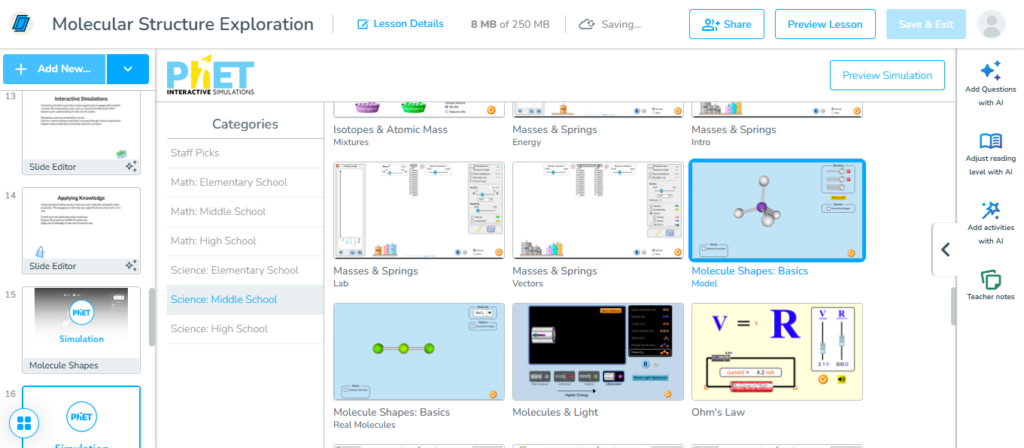
Task: Select Staff Picks category
Action: tap(245, 153)
